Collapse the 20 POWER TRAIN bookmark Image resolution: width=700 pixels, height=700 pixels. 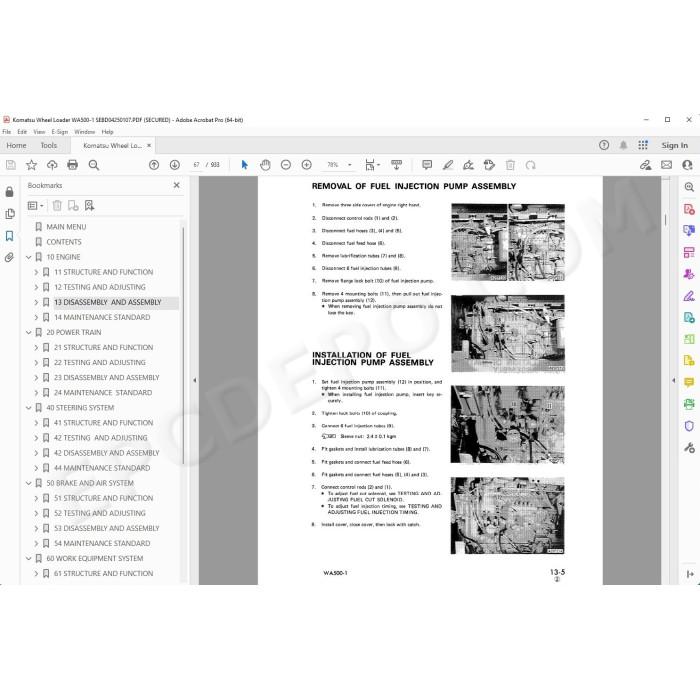[x=29, y=332]
